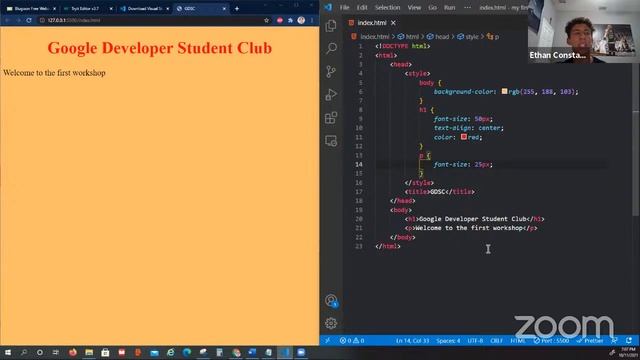Open the File menu in VS Code

click(344, 7)
